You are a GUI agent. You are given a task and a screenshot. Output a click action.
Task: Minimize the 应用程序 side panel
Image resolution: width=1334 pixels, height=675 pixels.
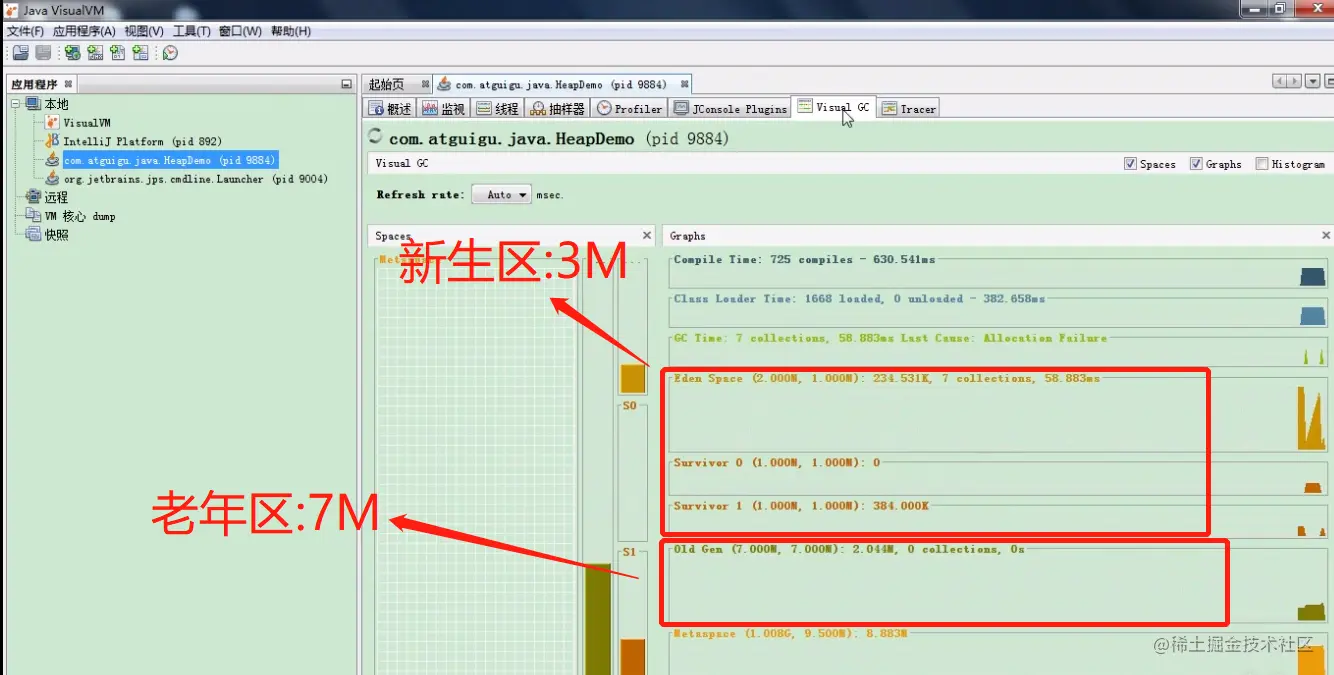pyautogui.click(x=346, y=85)
